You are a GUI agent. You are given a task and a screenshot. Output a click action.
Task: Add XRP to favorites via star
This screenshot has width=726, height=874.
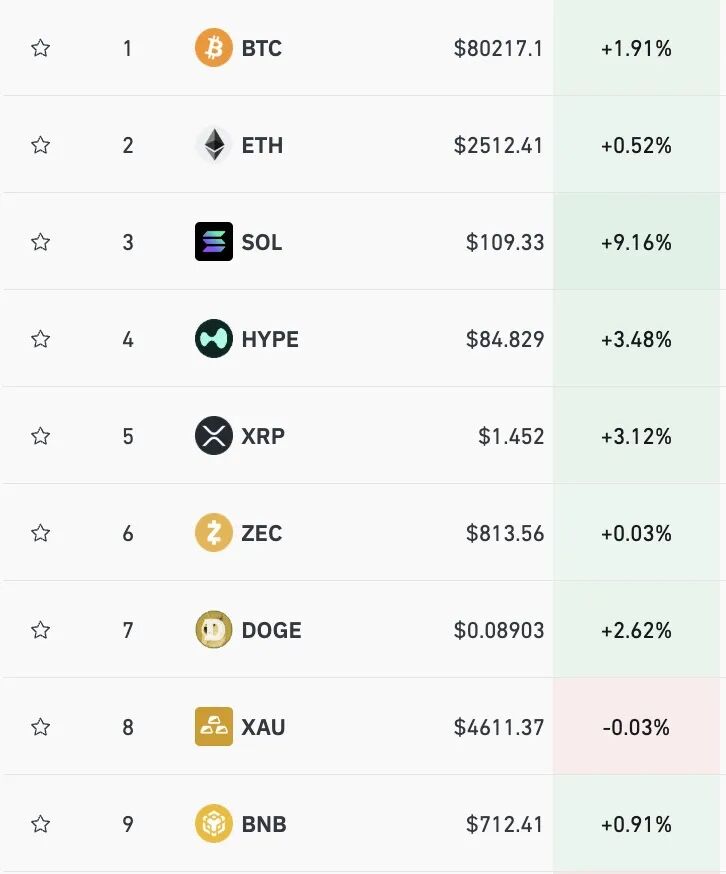point(40,436)
